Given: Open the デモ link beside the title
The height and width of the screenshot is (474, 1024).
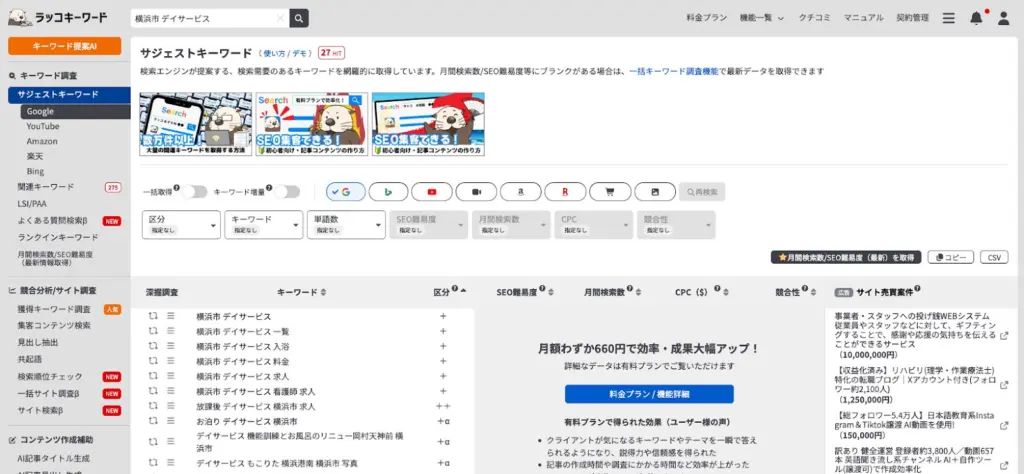Looking at the screenshot, I should point(298,54).
